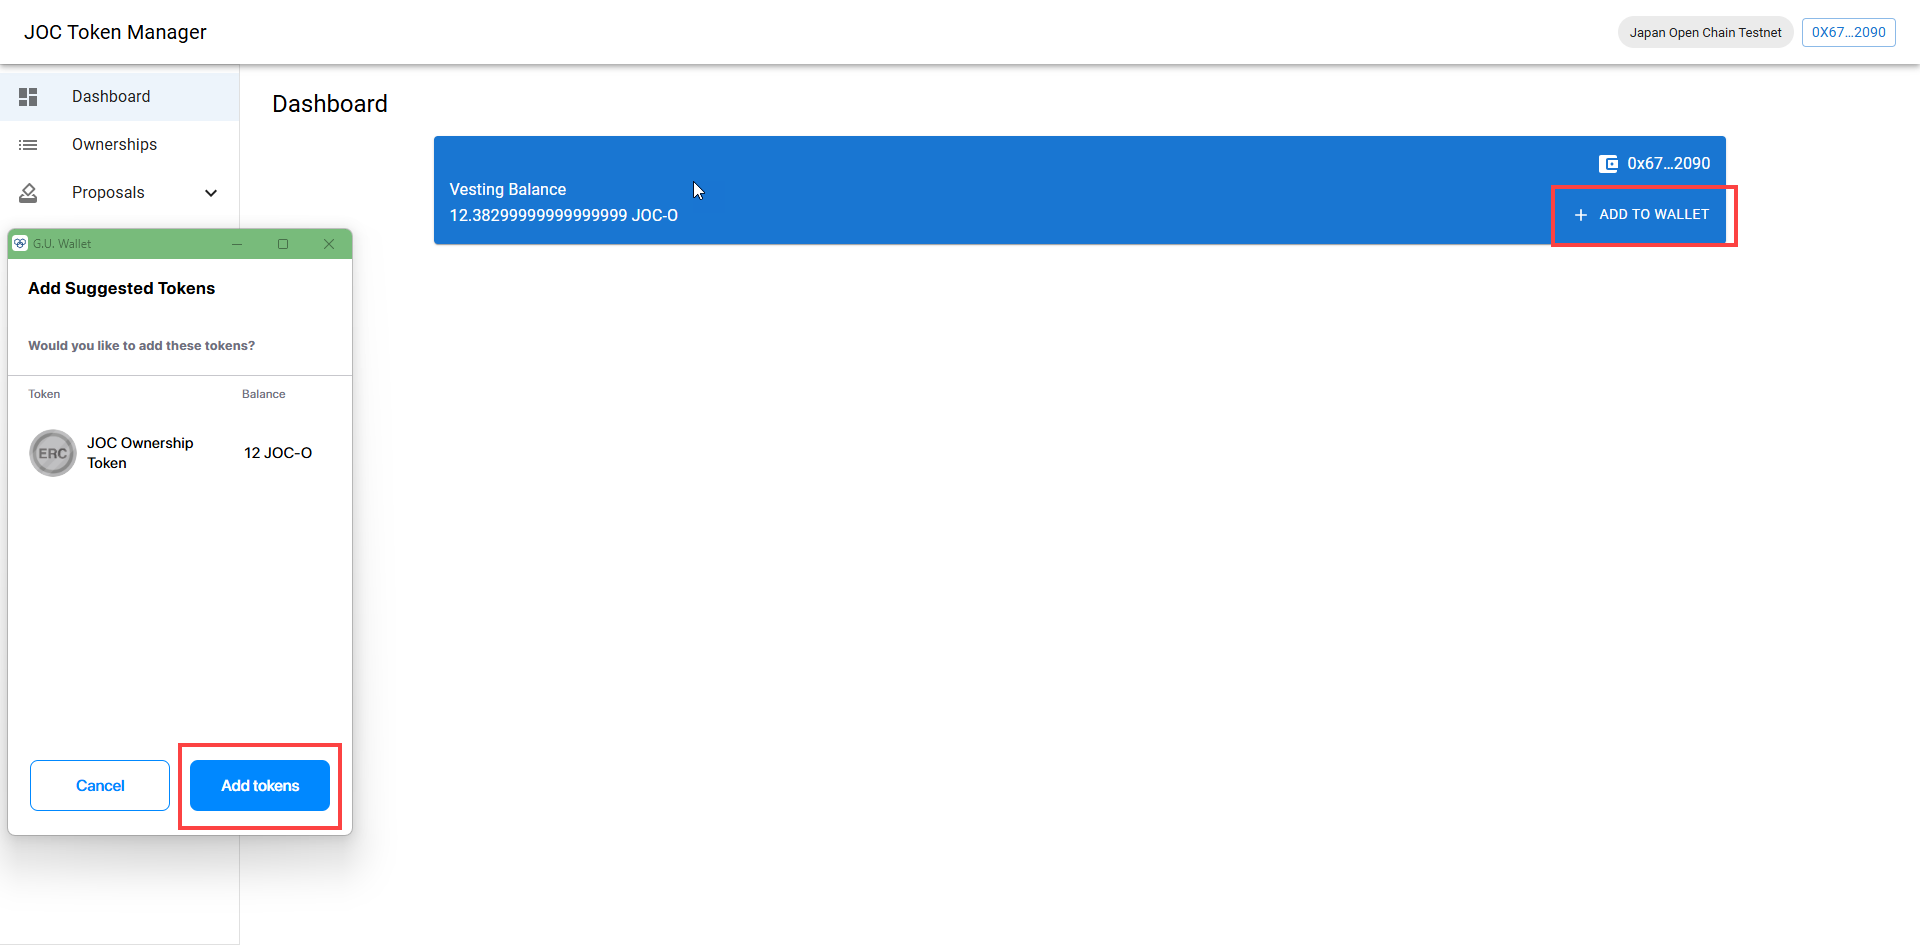Click the Proposals ballot icon
1920x945 pixels.
pyautogui.click(x=28, y=193)
